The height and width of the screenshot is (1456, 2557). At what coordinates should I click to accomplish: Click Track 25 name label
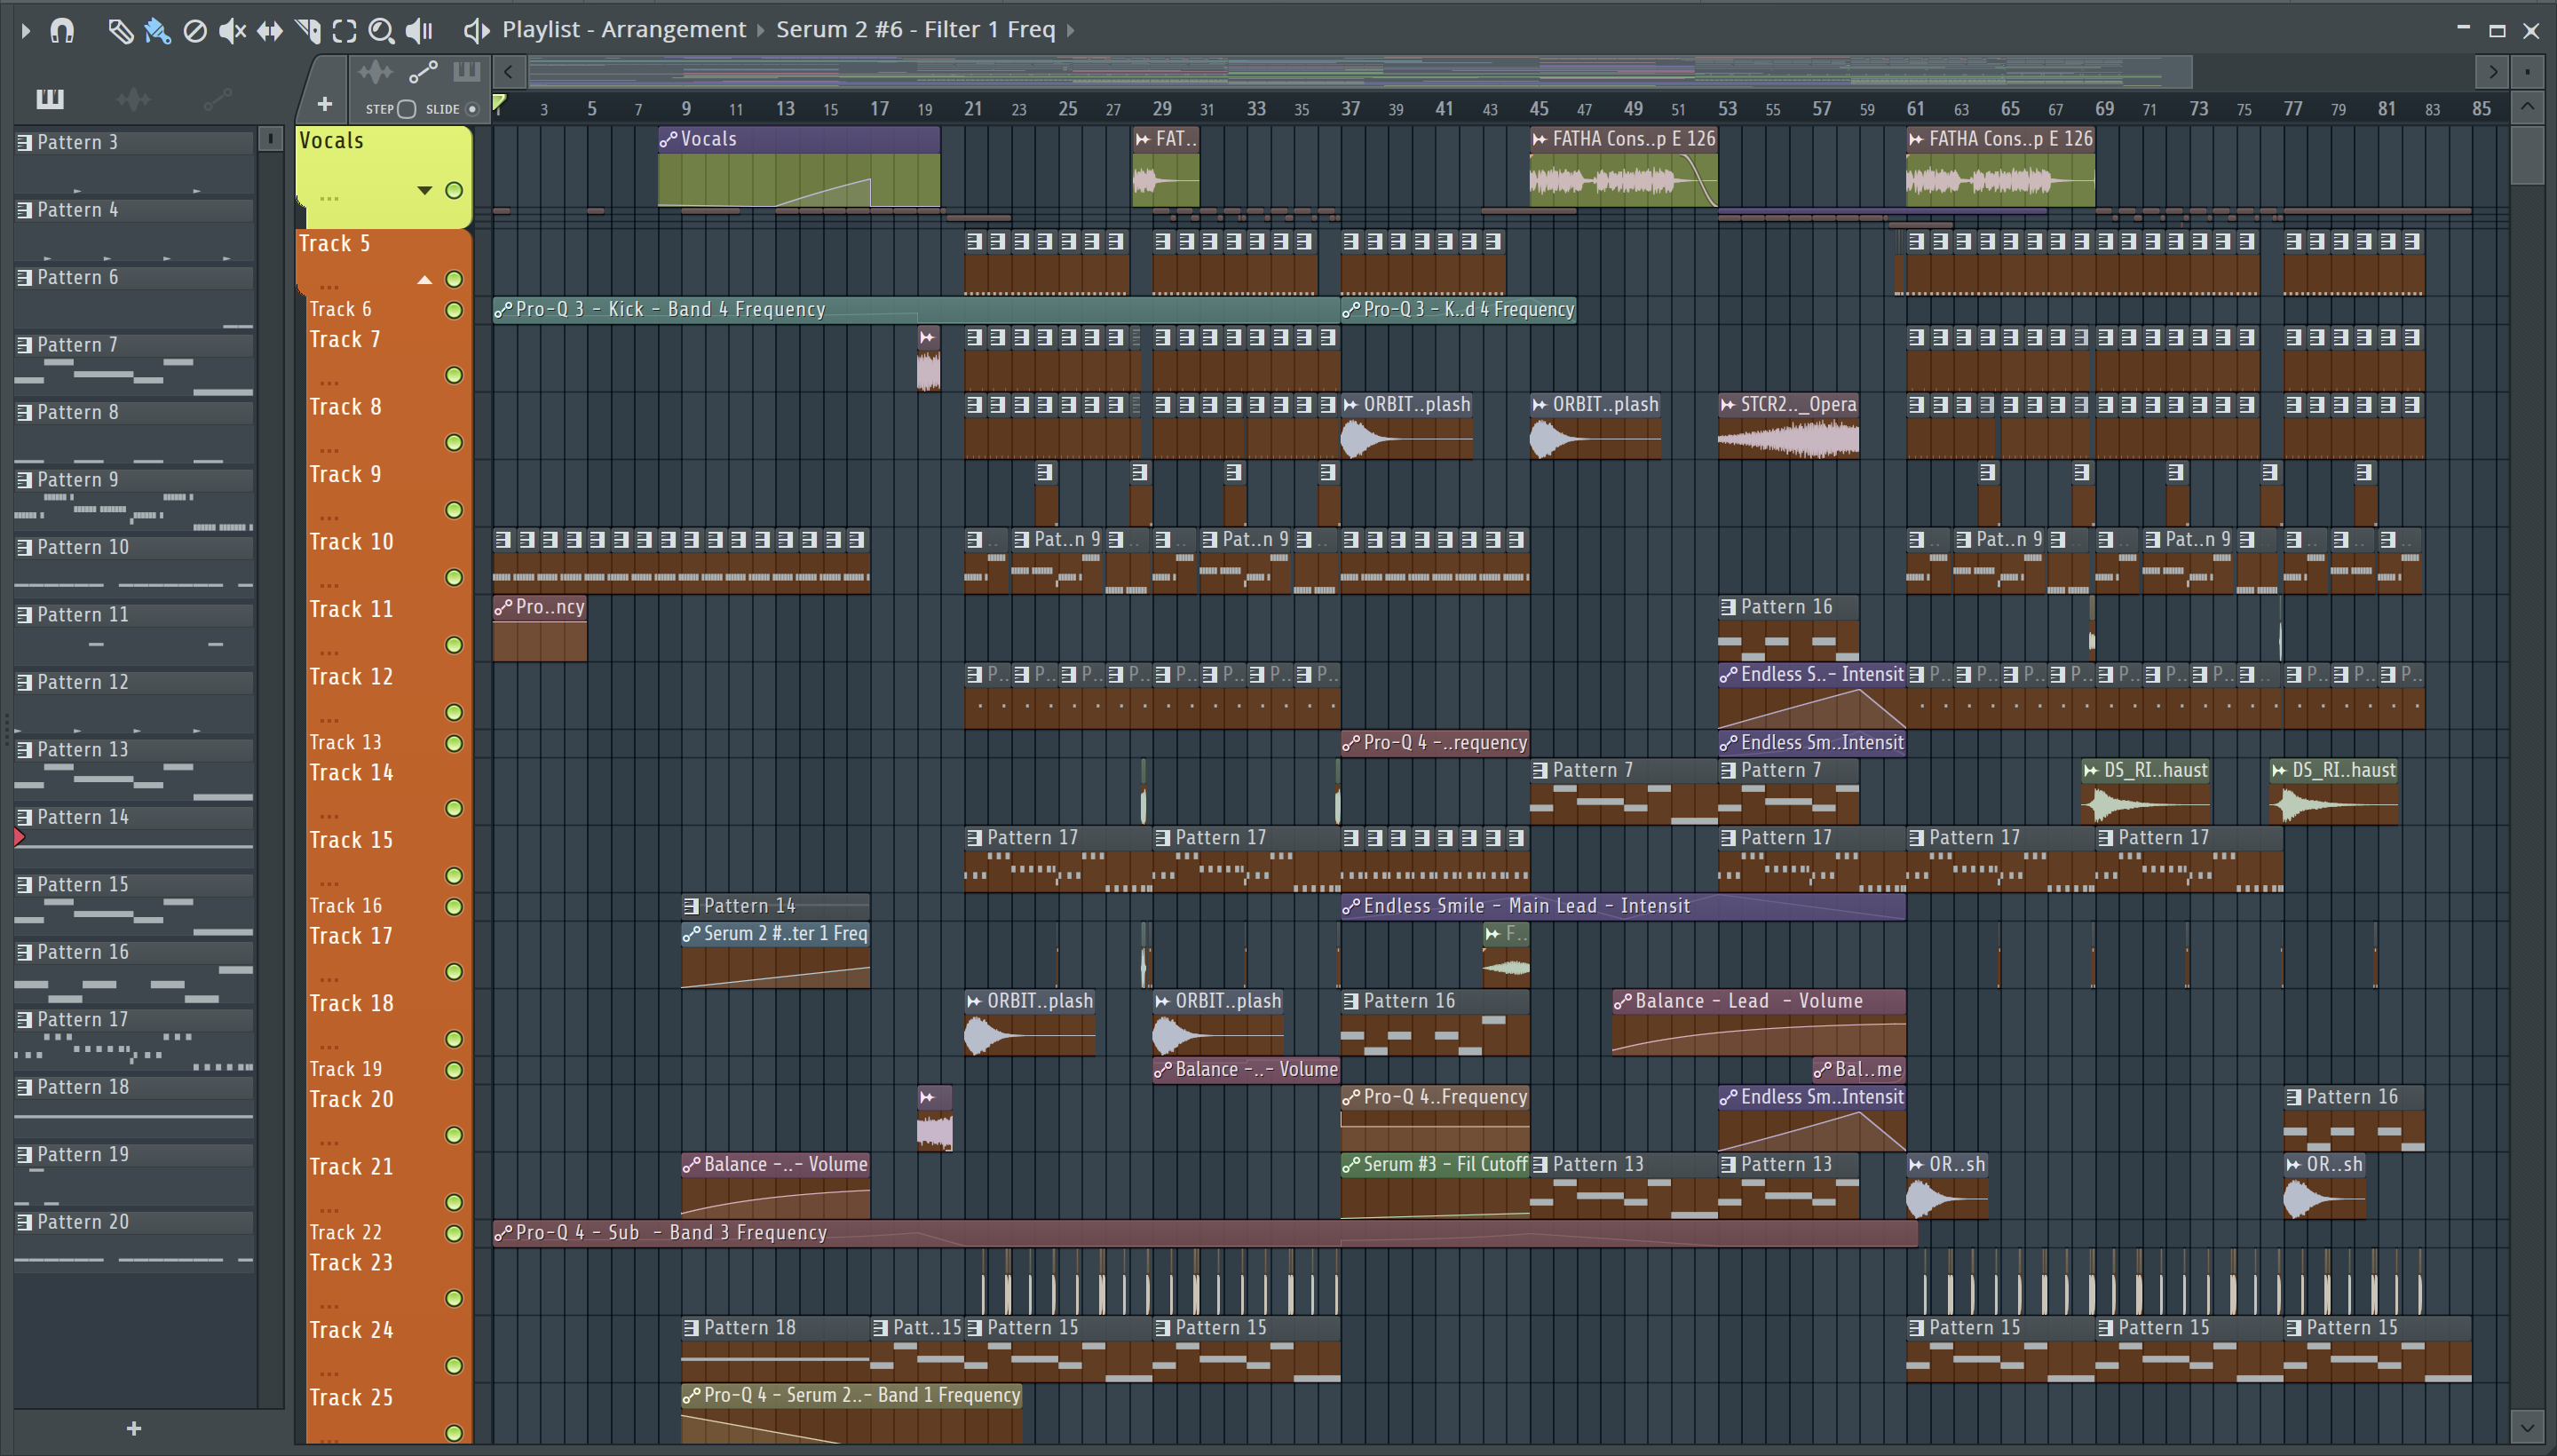[x=351, y=1398]
